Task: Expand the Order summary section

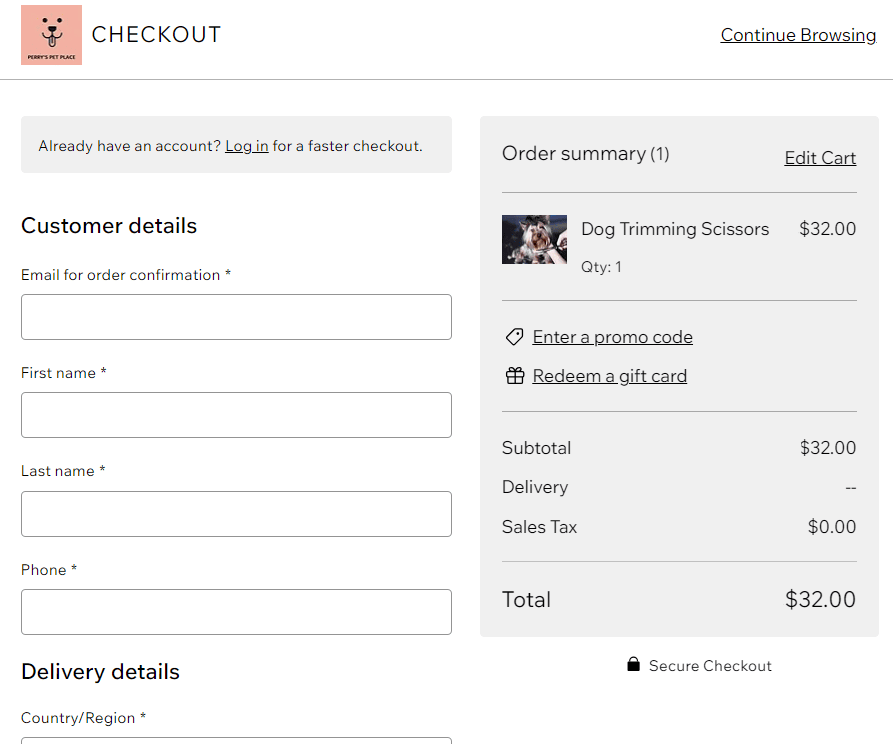Action: pos(585,154)
